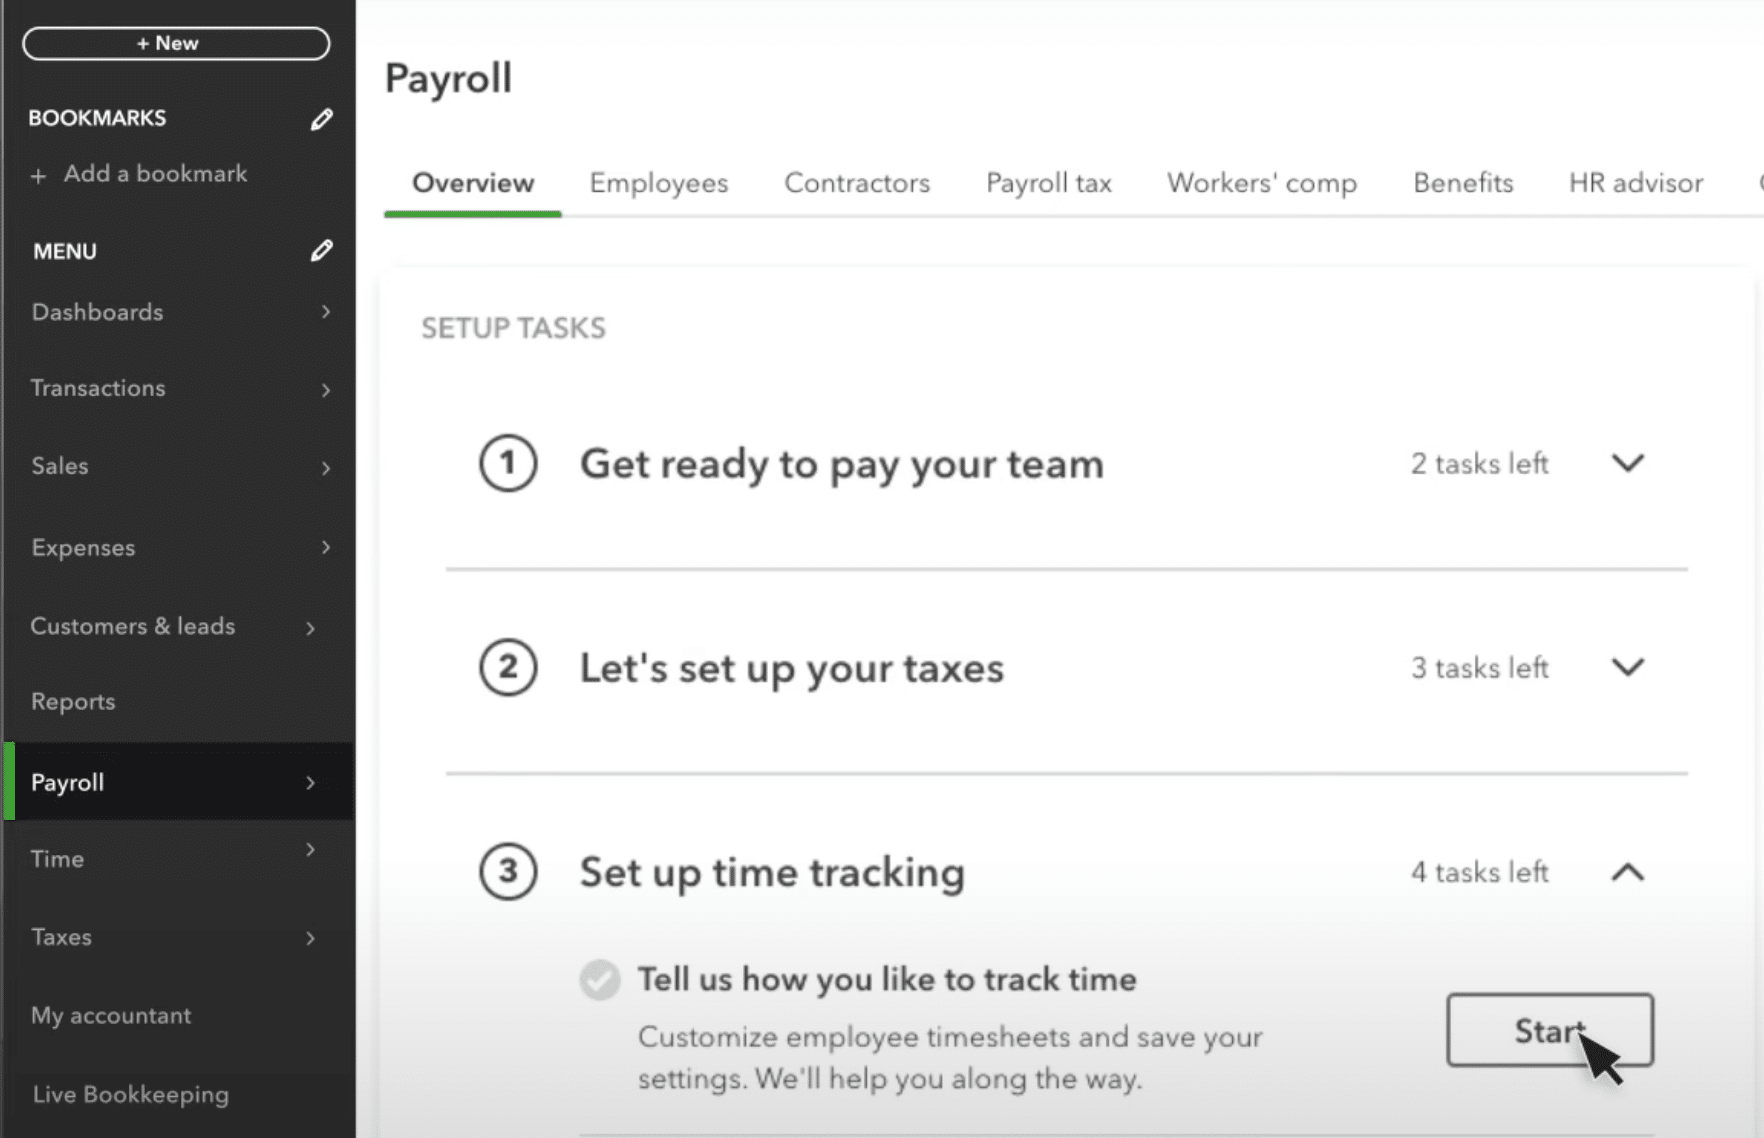Collapse the Set up time tracking section

point(1627,872)
